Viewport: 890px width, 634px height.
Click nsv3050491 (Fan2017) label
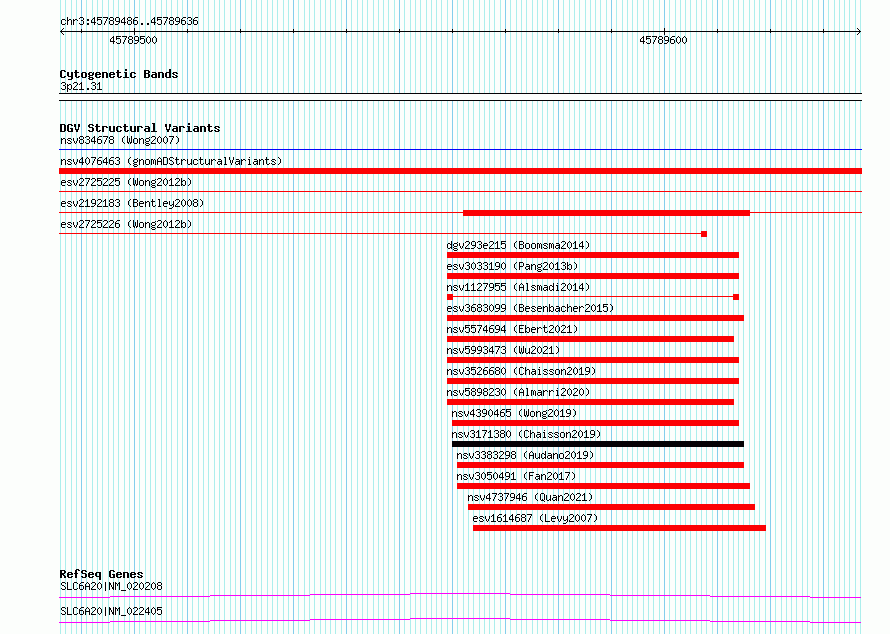(x=516, y=476)
